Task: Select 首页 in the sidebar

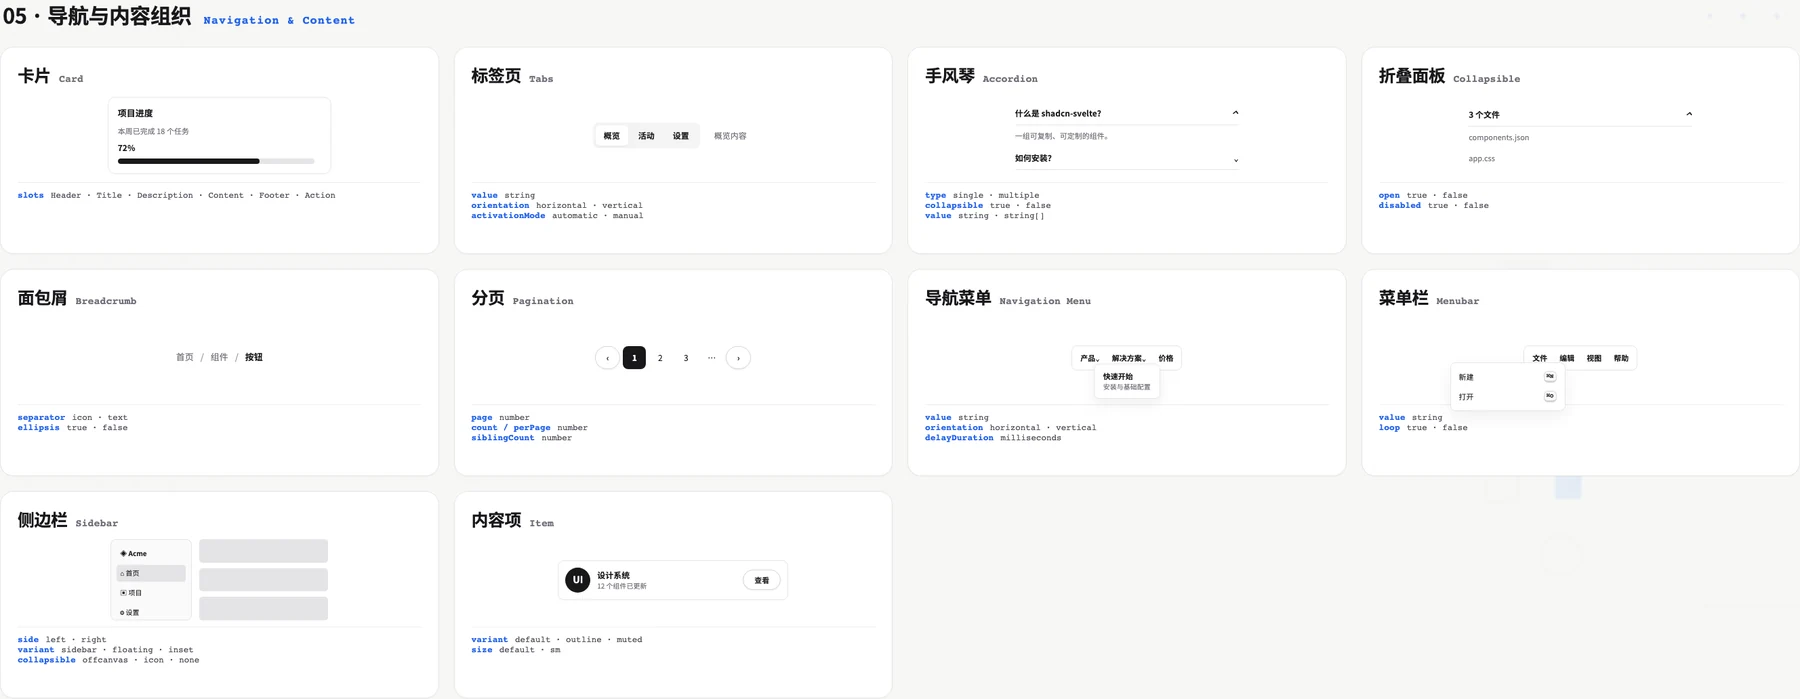Action: pyautogui.click(x=151, y=573)
